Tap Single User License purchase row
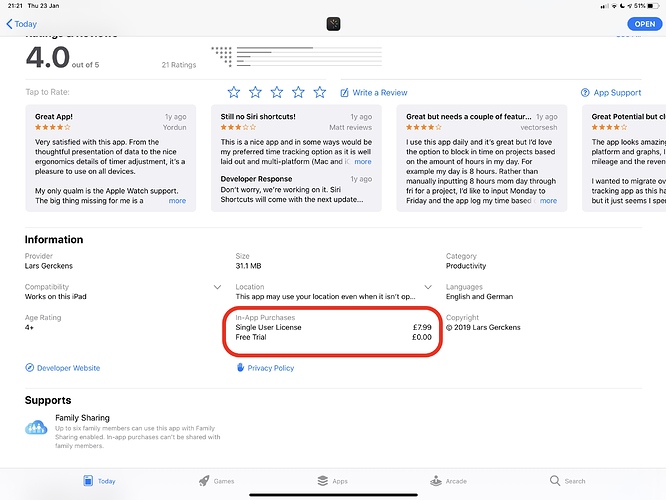This screenshot has height=500, width=666. pyautogui.click(x=333, y=327)
